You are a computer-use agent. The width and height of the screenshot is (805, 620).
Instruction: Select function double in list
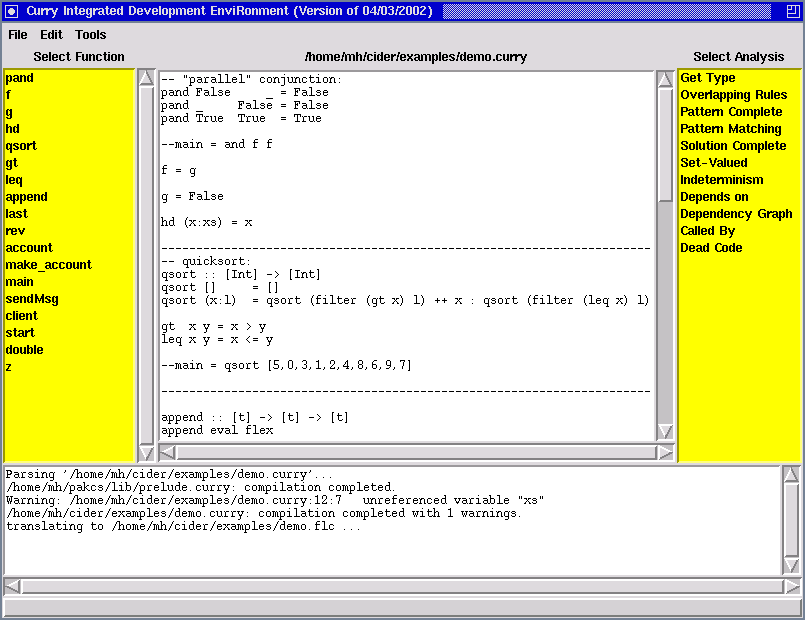click(x=24, y=349)
